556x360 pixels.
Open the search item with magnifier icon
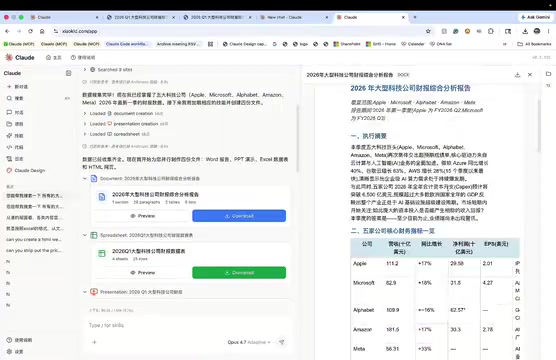pos(15,98)
